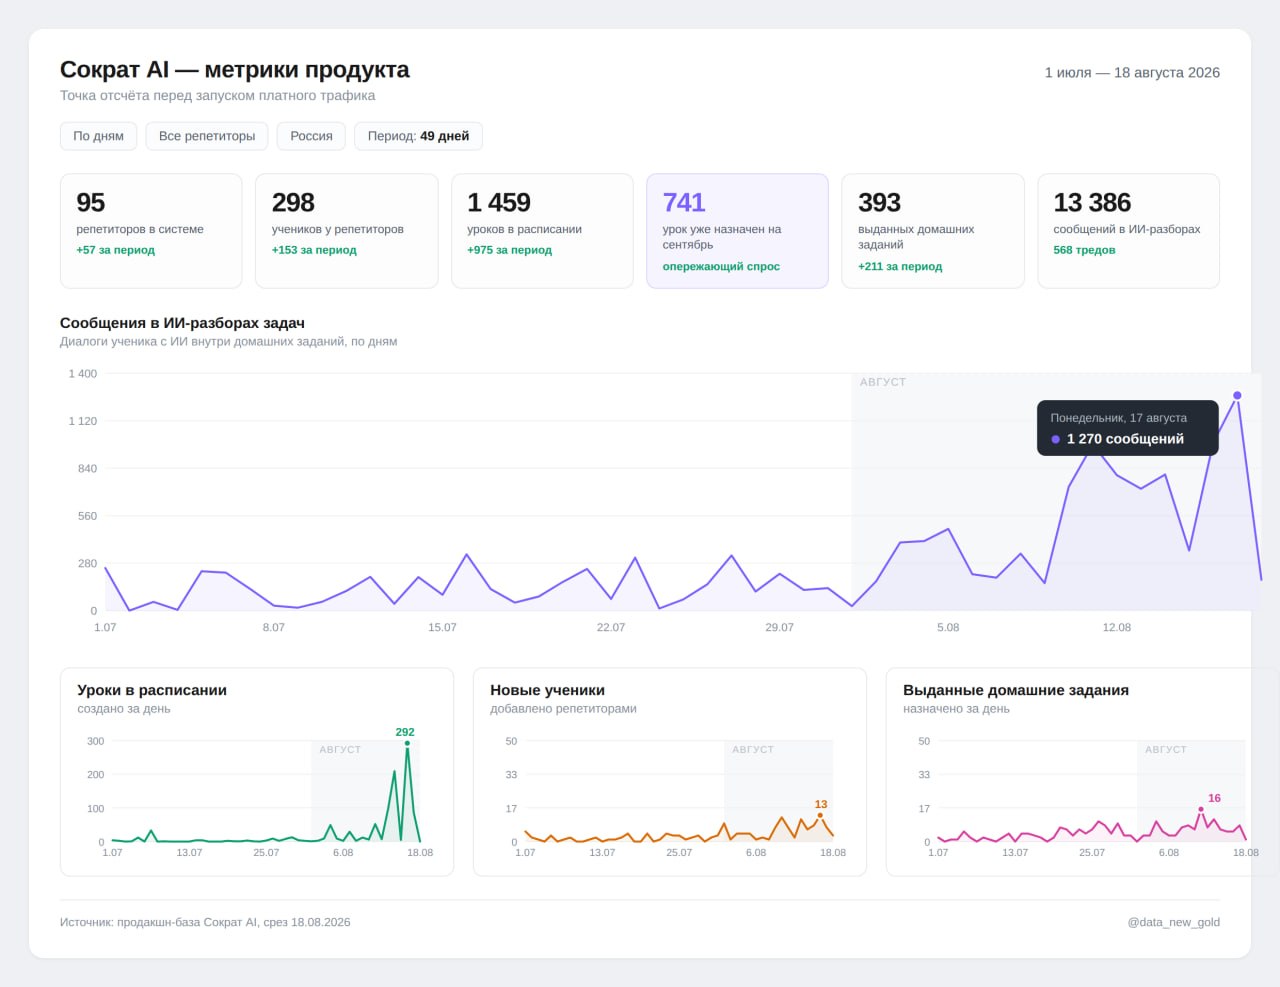The image size is (1280, 987).
Task: Open the "@data_new_gold" handle
Action: tap(1173, 922)
